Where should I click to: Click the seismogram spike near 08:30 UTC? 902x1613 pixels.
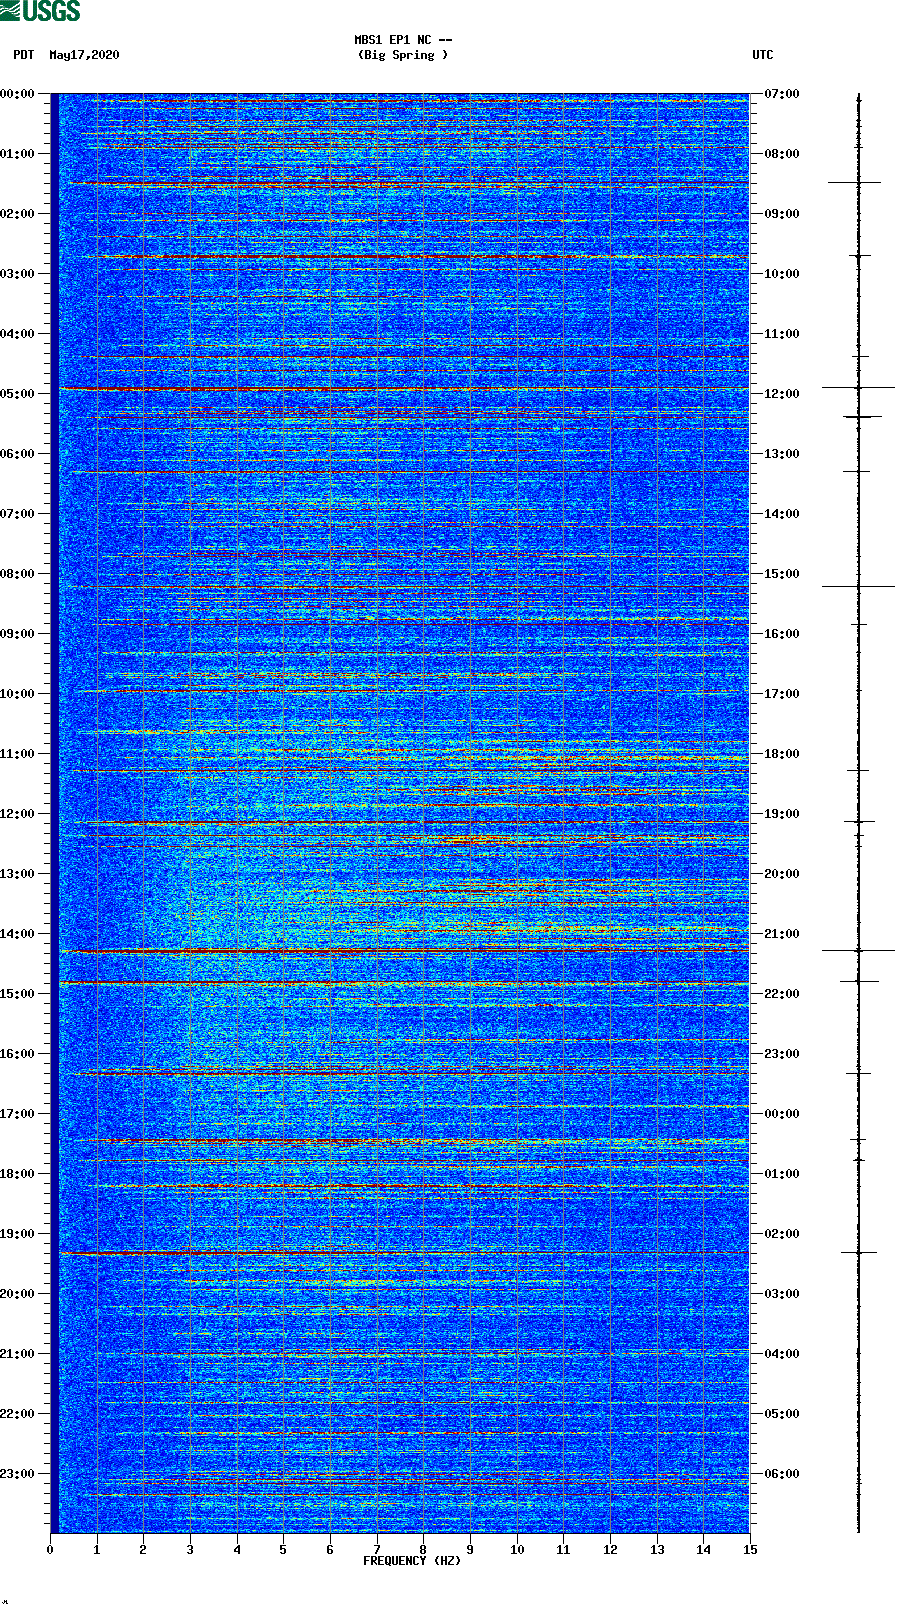pyautogui.click(x=854, y=182)
